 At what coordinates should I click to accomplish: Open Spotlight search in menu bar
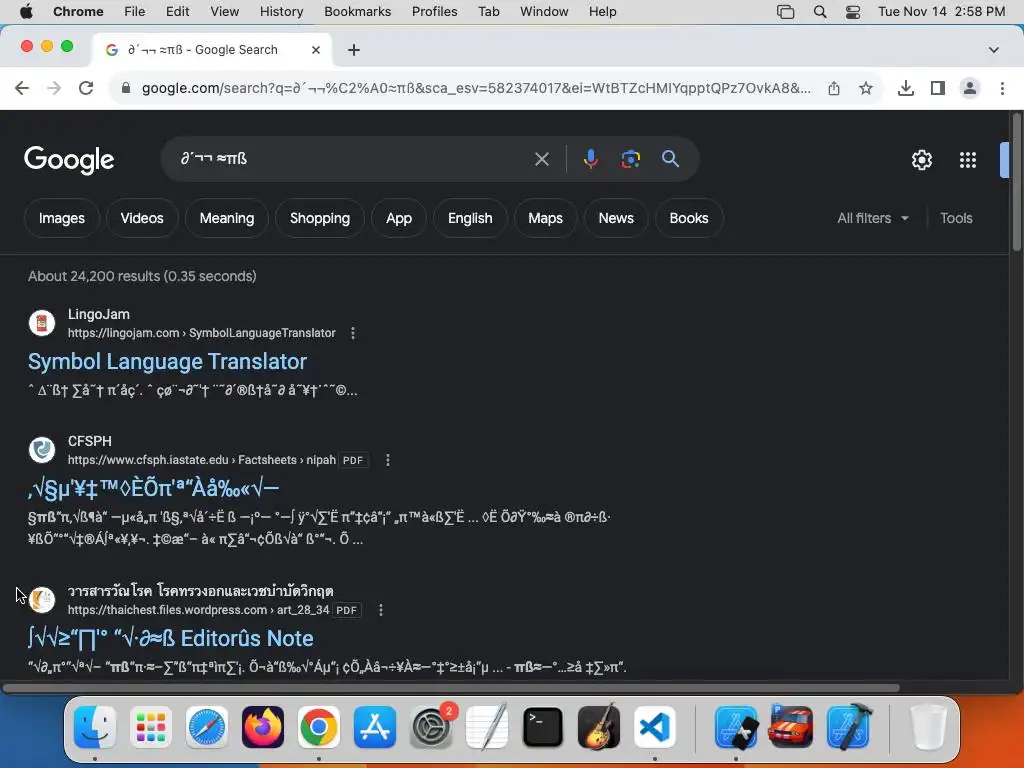click(820, 12)
